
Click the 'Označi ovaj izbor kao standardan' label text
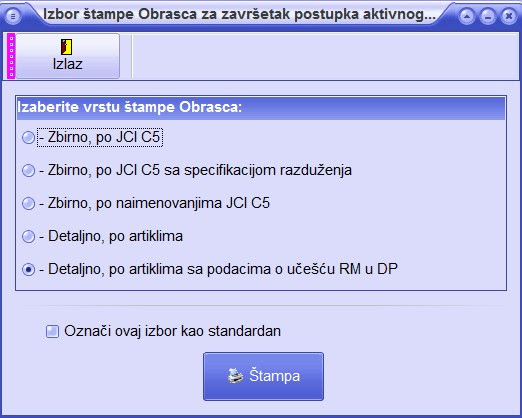173,331
